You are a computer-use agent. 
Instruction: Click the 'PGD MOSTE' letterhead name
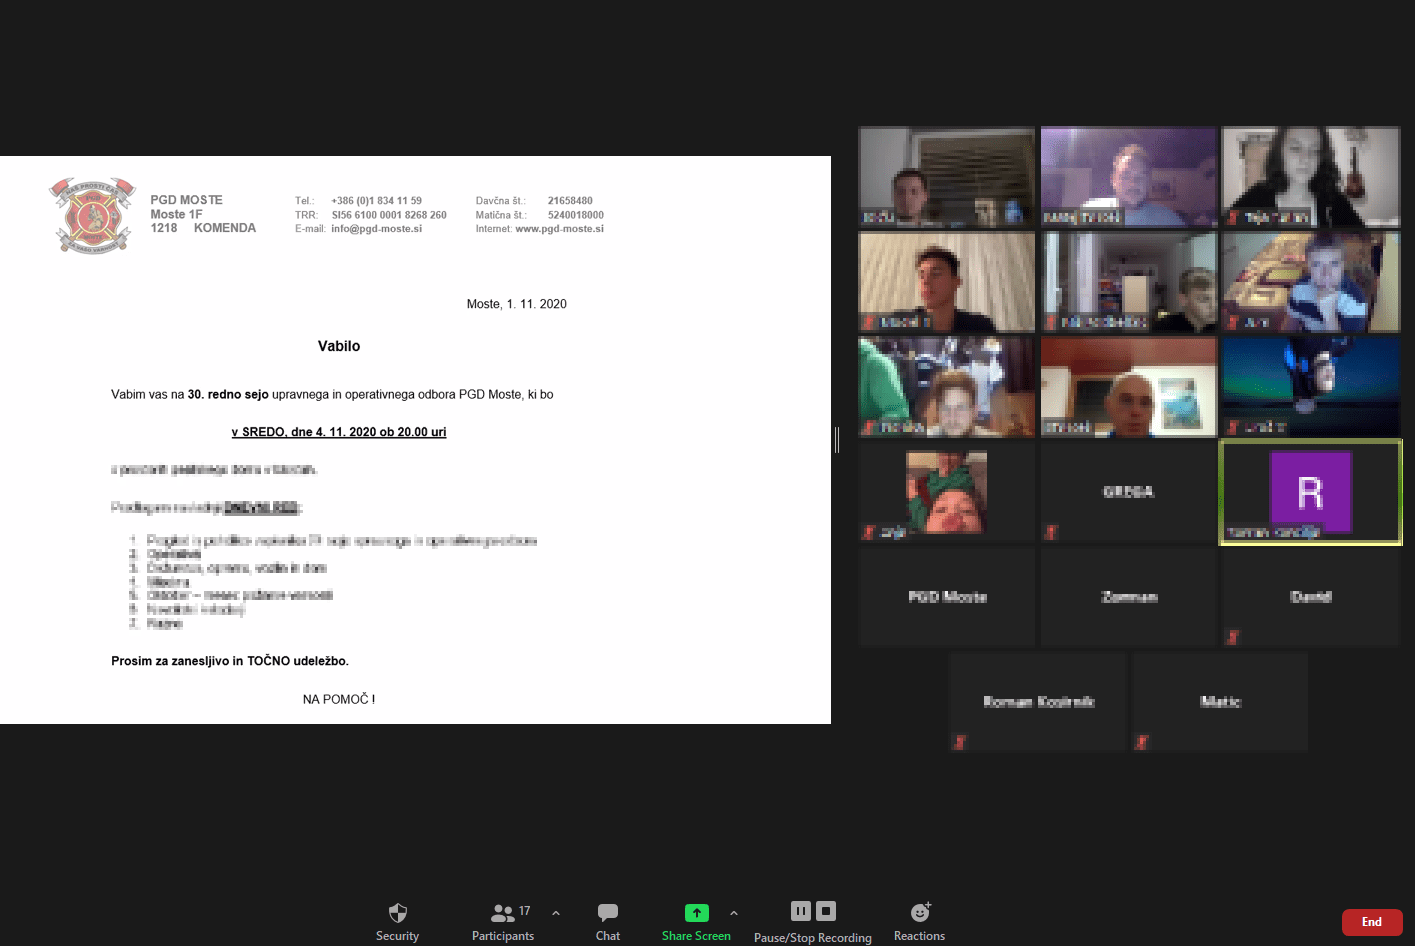coord(187,200)
